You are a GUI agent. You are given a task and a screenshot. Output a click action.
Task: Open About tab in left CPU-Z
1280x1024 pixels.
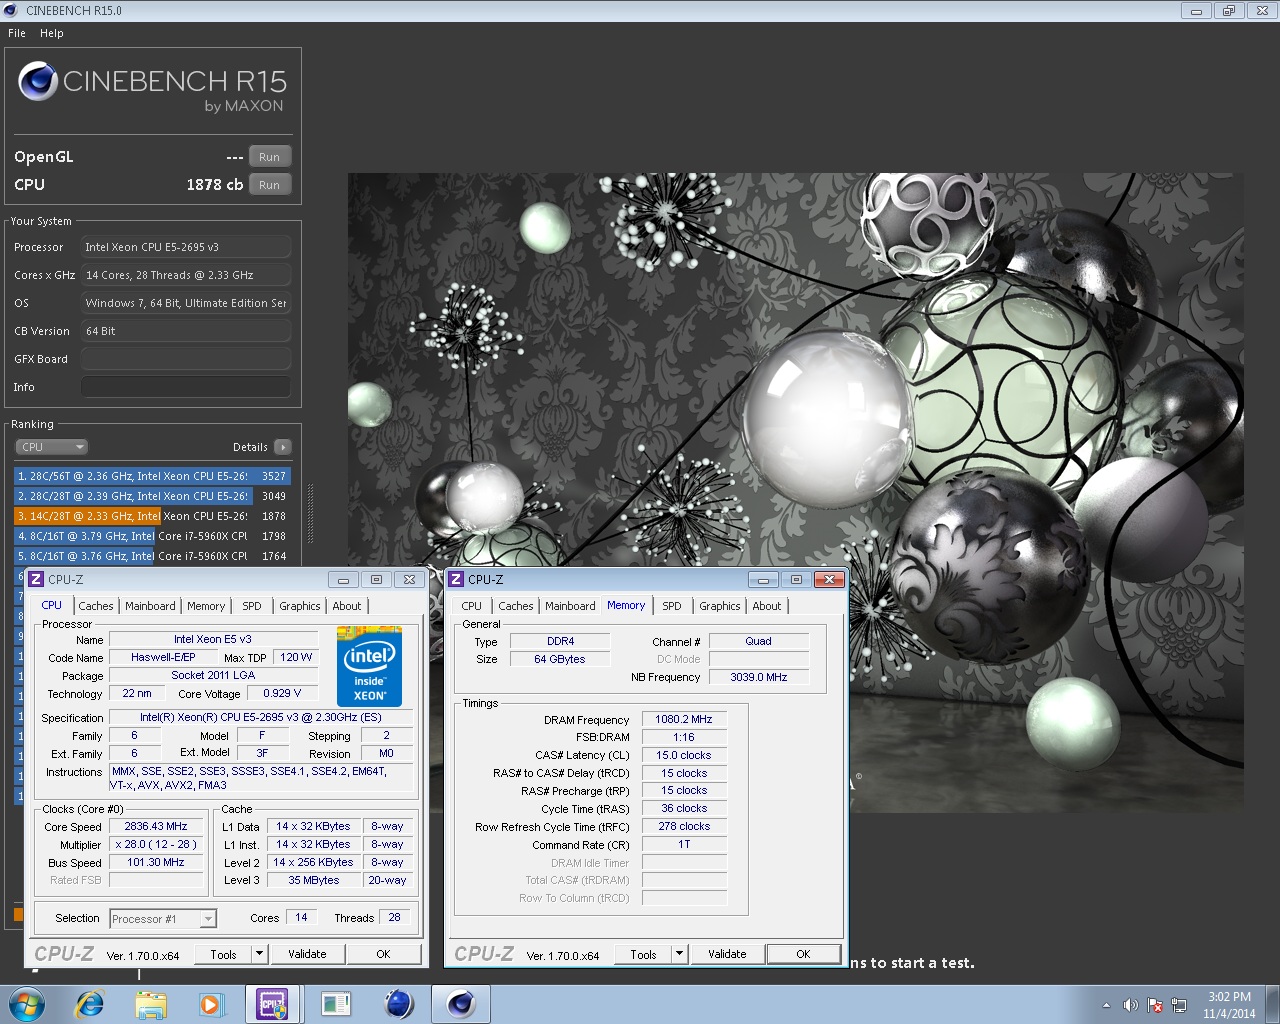coord(347,606)
